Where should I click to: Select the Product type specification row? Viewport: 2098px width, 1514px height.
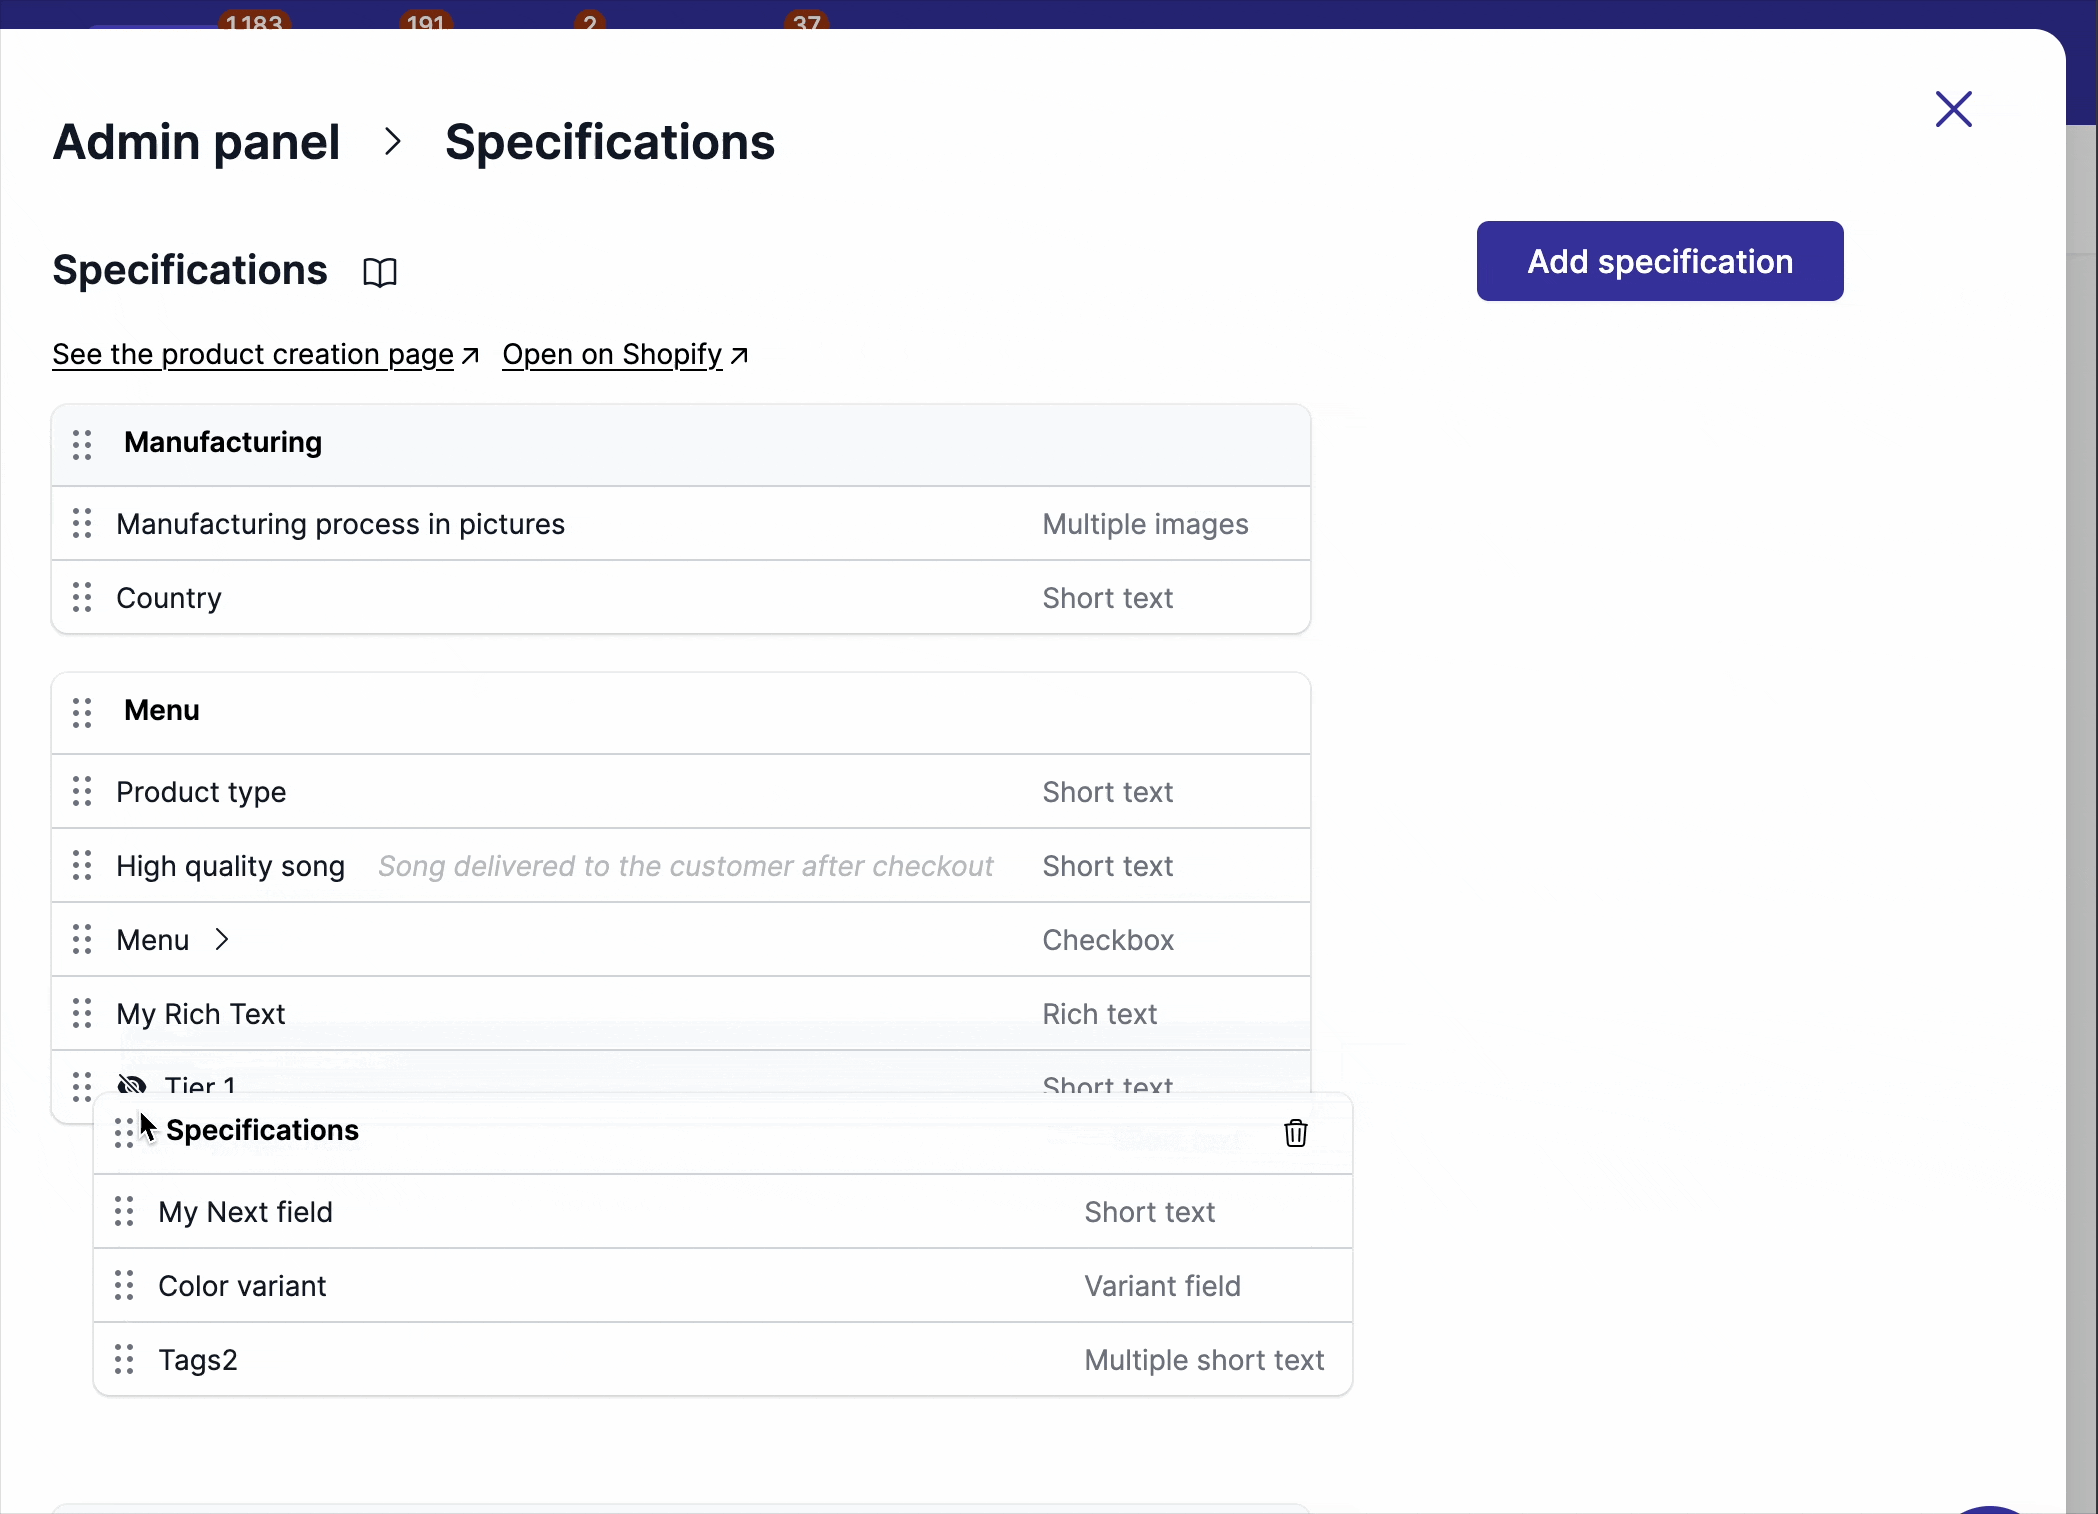pos(600,791)
